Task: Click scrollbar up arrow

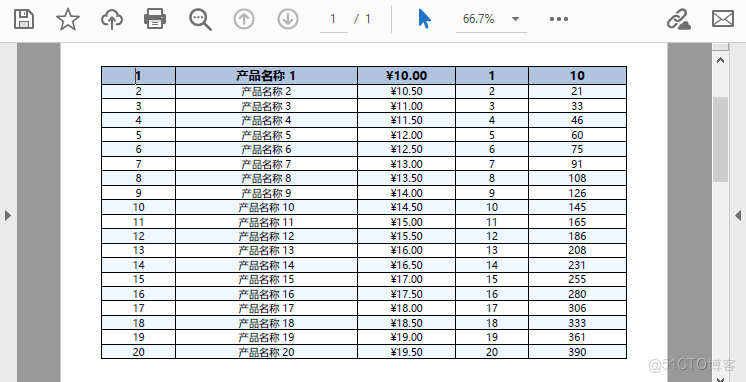Action: click(720, 60)
